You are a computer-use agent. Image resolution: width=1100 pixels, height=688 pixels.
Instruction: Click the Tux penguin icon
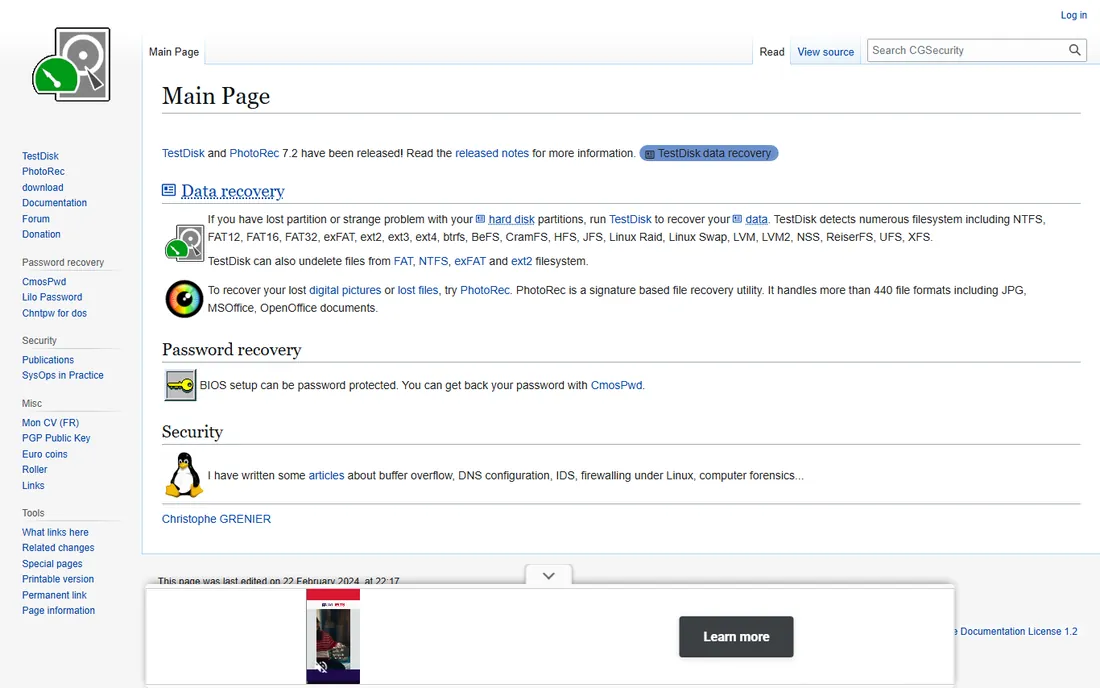(x=184, y=475)
